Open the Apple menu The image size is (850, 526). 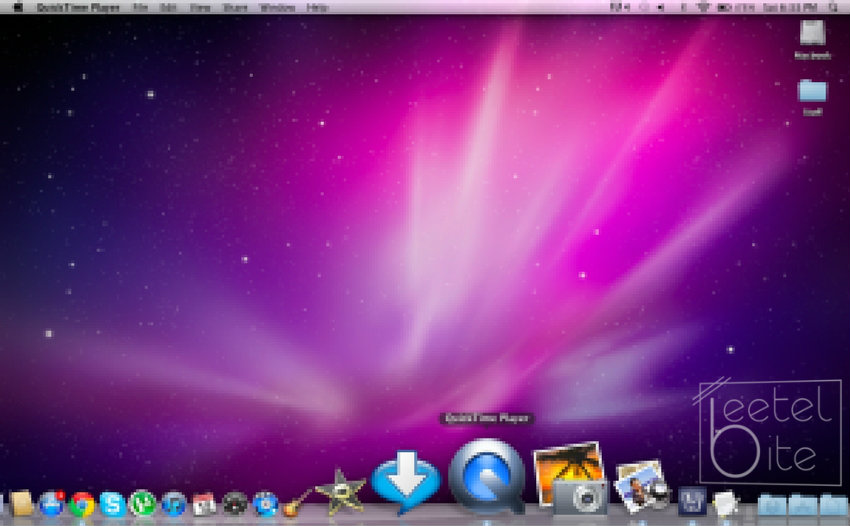coord(18,8)
